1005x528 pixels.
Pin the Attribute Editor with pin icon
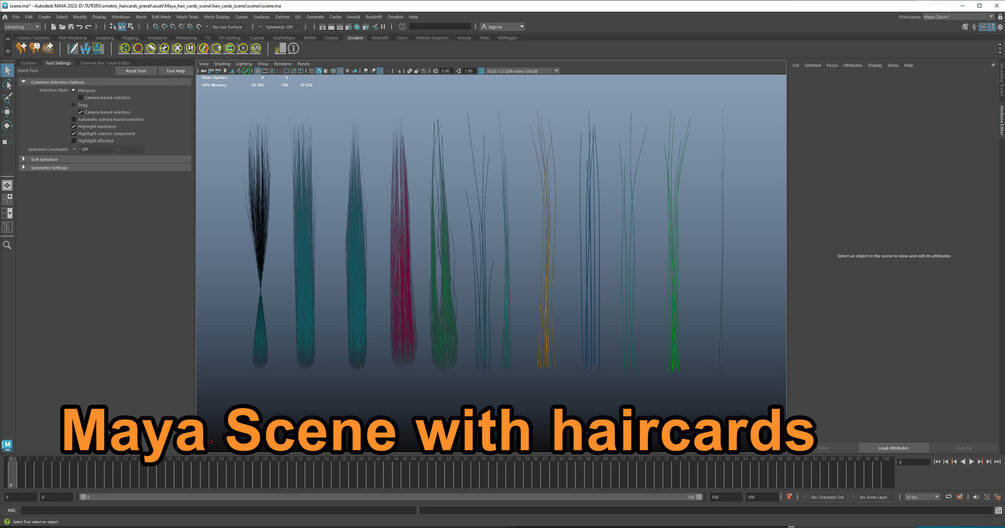tap(993, 65)
